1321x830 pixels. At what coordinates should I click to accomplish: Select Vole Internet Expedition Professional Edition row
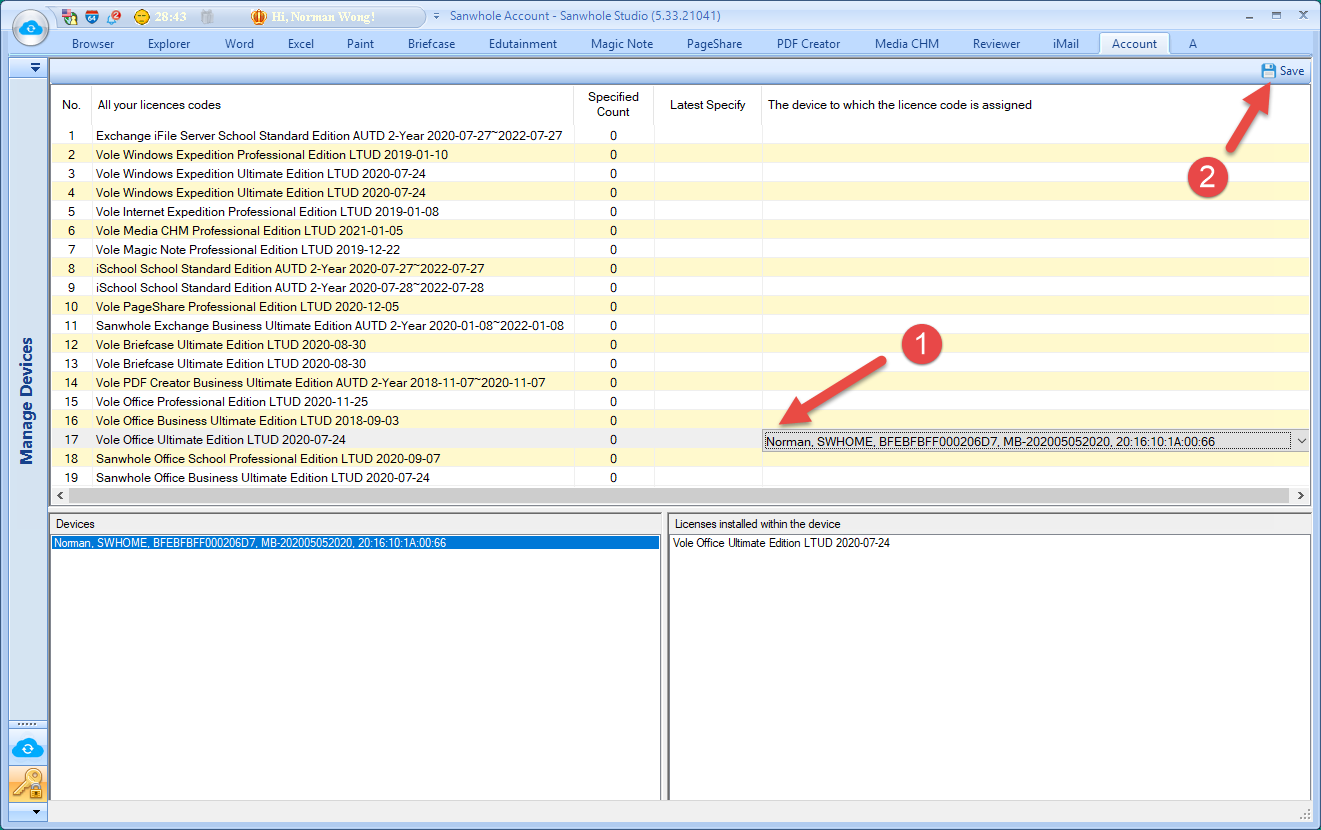tap(680, 212)
